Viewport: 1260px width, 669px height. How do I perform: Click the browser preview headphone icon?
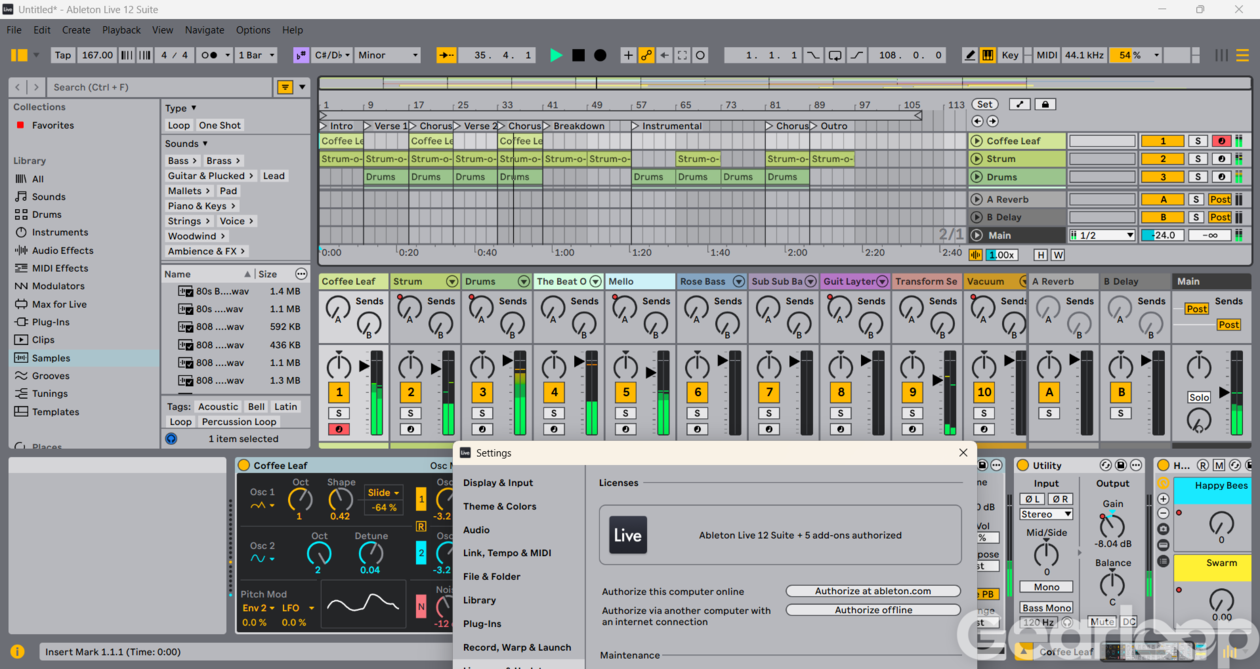coord(171,439)
